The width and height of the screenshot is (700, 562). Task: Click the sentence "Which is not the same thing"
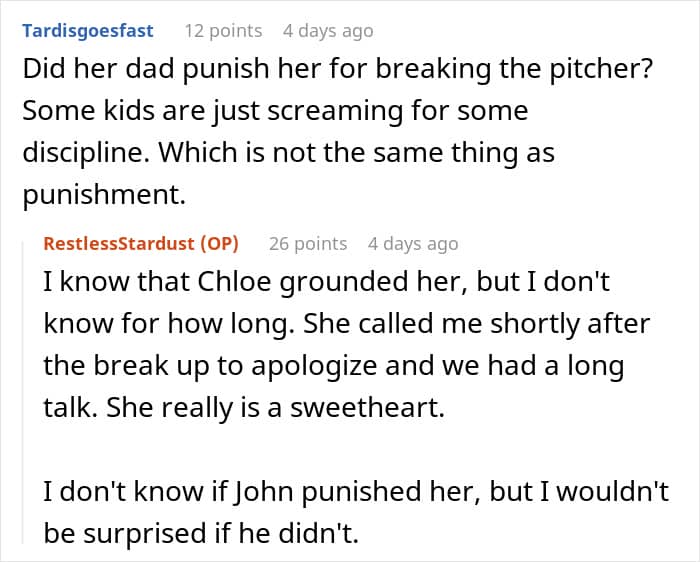click(400, 153)
